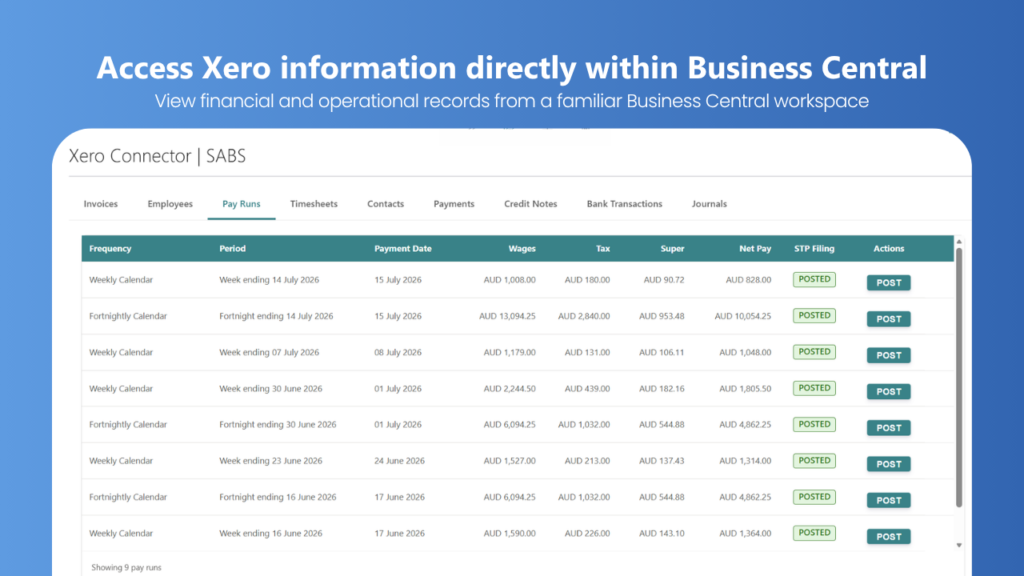Click the vertical scrollbar thumb of the table
The width and height of the screenshot is (1024, 576).
point(959,377)
